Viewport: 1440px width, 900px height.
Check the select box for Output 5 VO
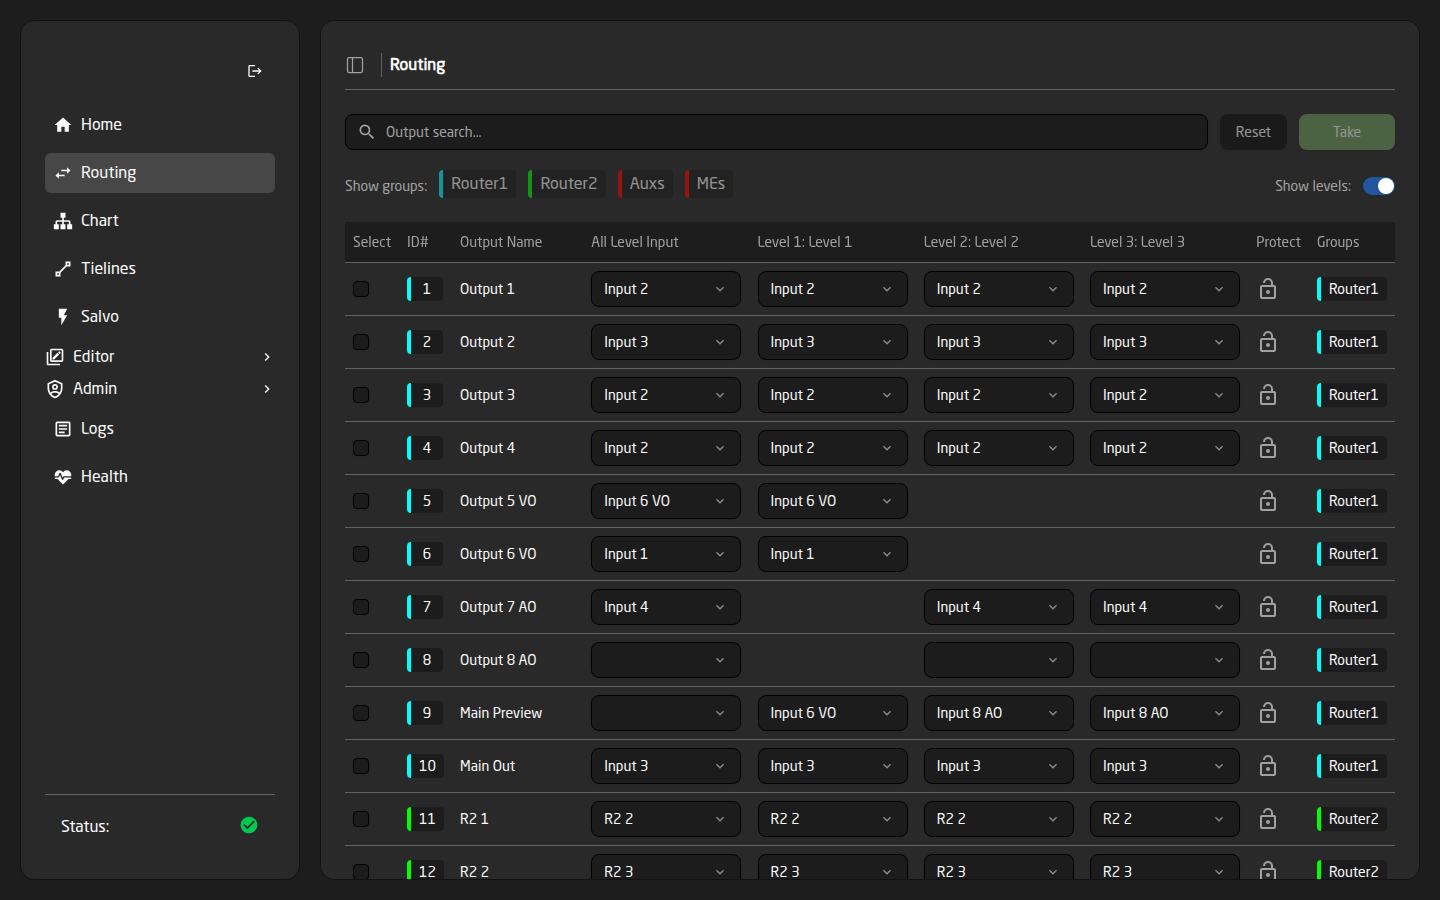coord(361,501)
